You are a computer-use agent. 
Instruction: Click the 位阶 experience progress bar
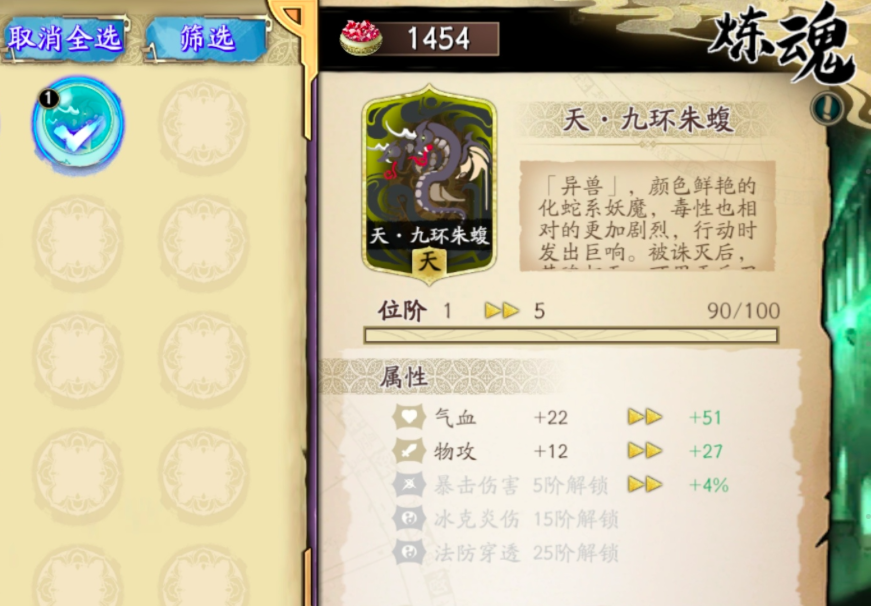pyautogui.click(x=571, y=335)
